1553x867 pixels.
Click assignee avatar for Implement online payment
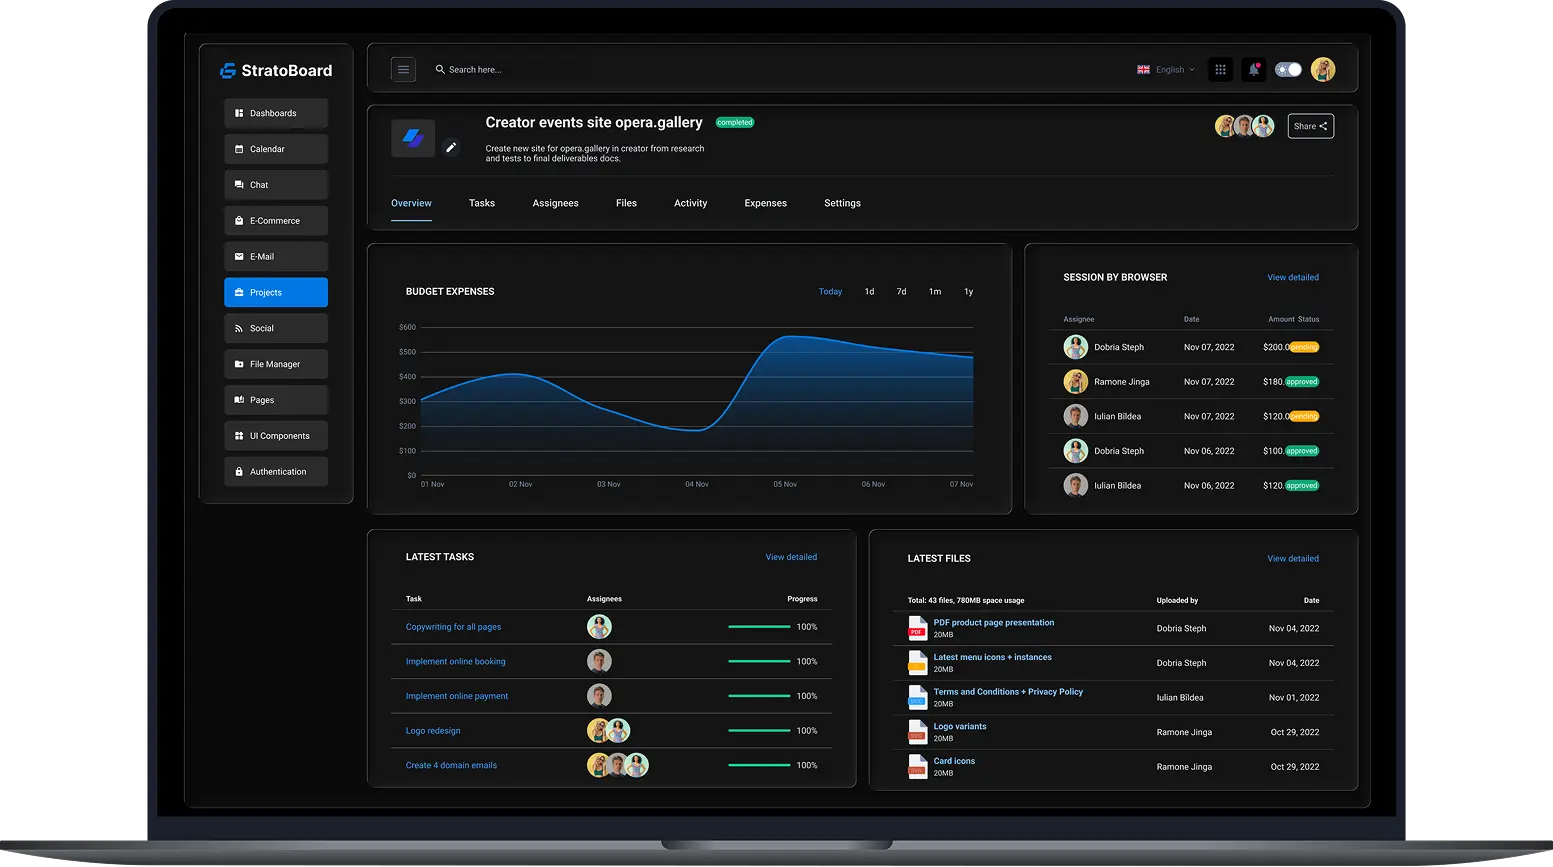click(x=599, y=696)
